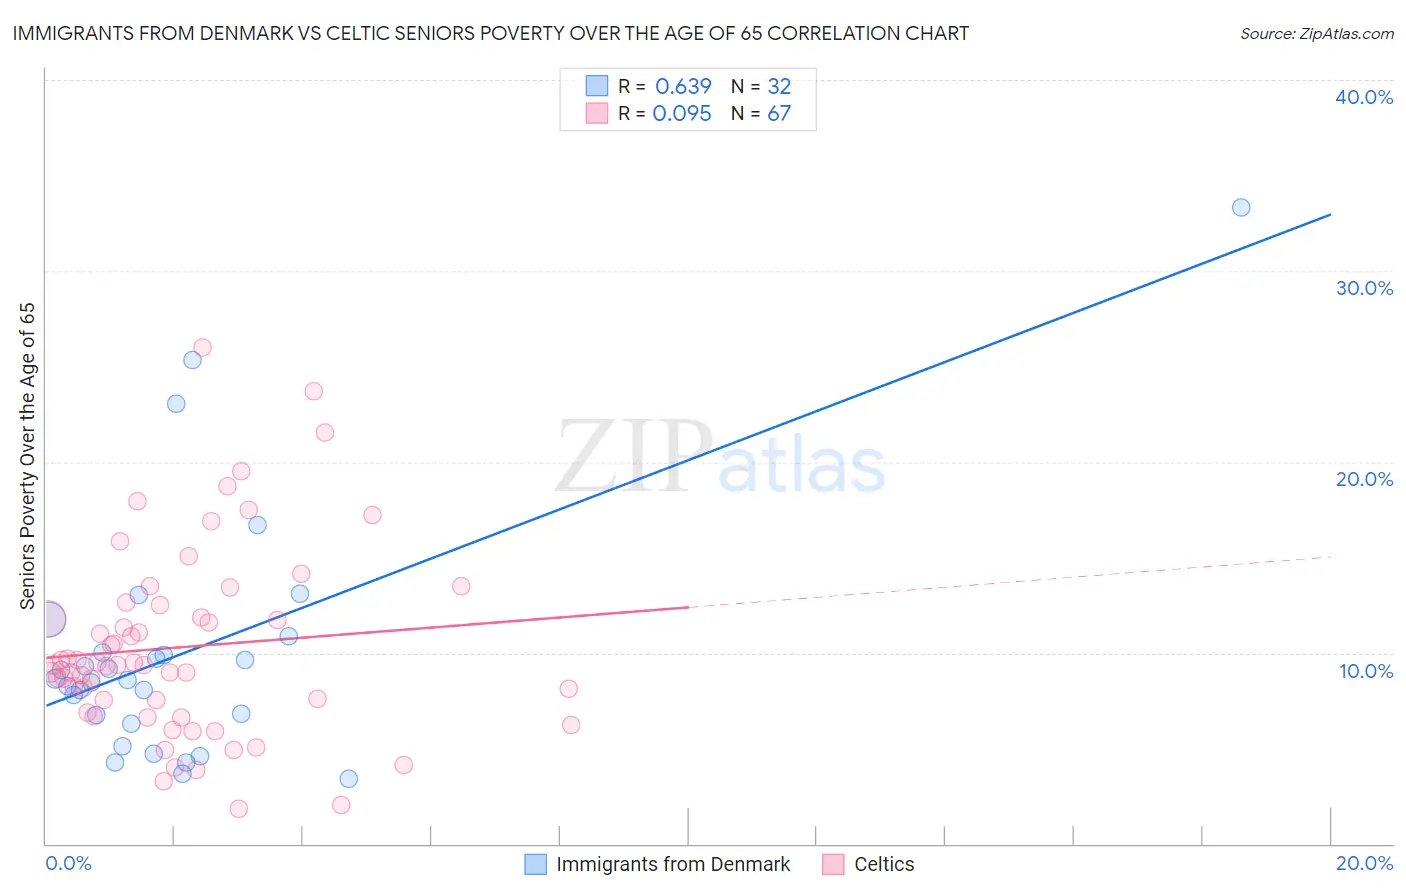Click the Seniors Poverty y-axis title
The height and width of the screenshot is (892, 1406).
point(27,456)
